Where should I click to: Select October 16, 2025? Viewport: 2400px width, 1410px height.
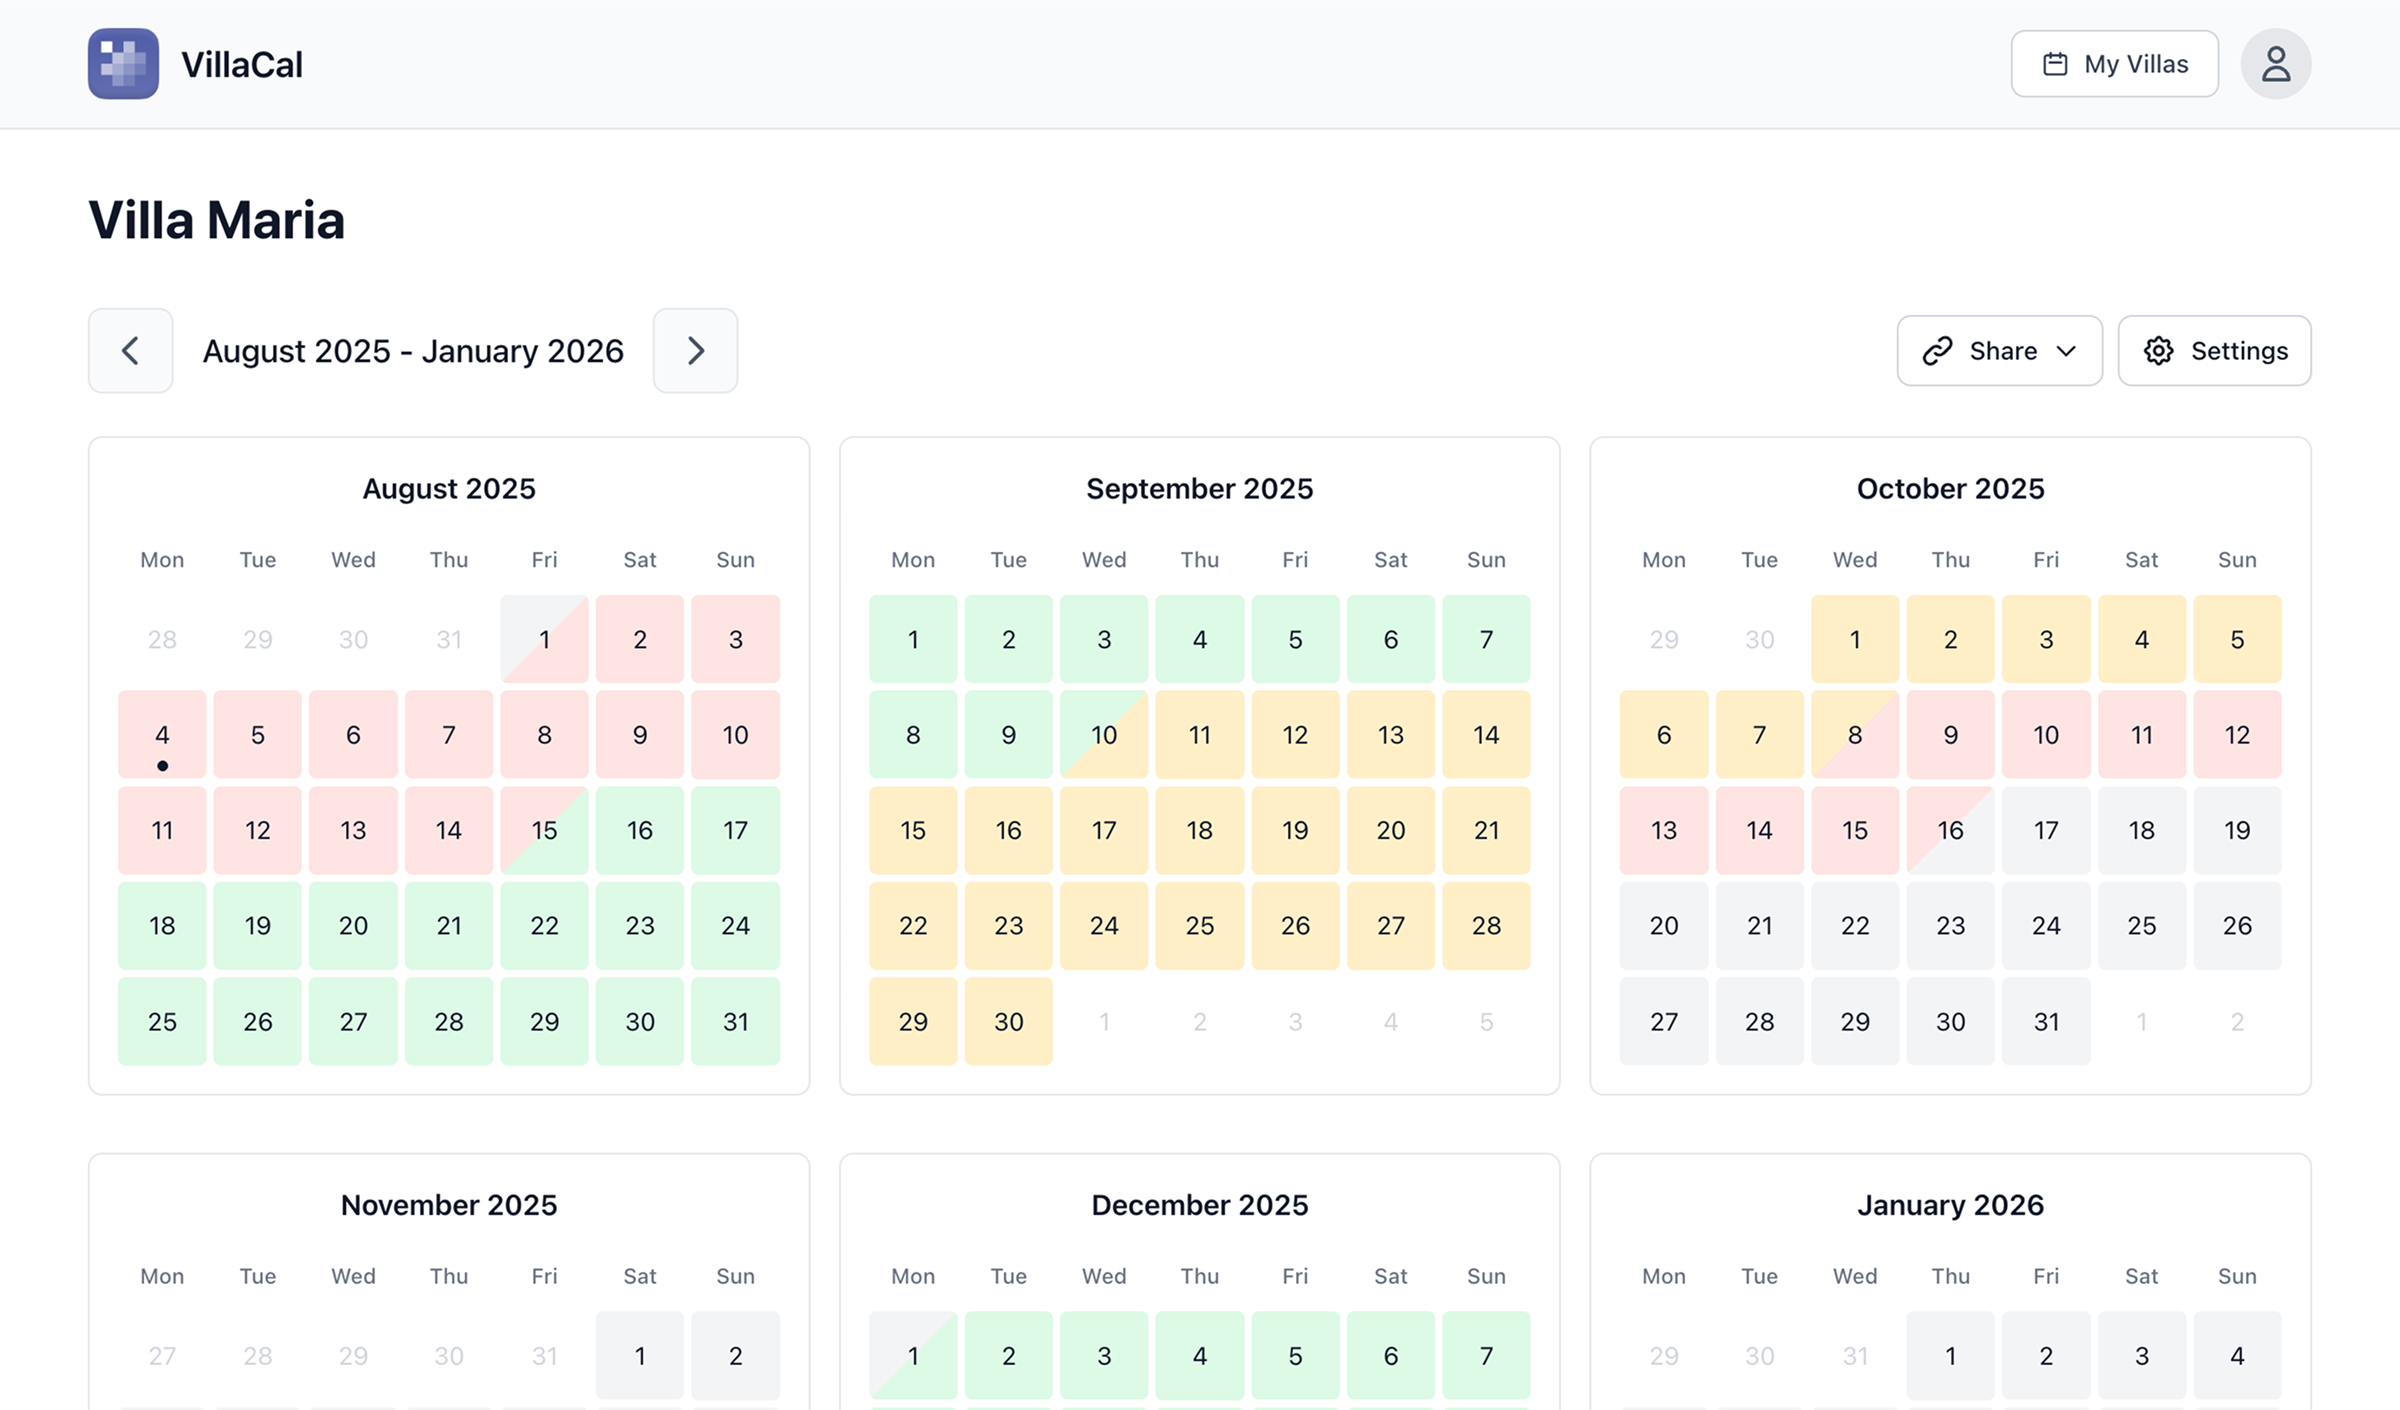[1950, 830]
